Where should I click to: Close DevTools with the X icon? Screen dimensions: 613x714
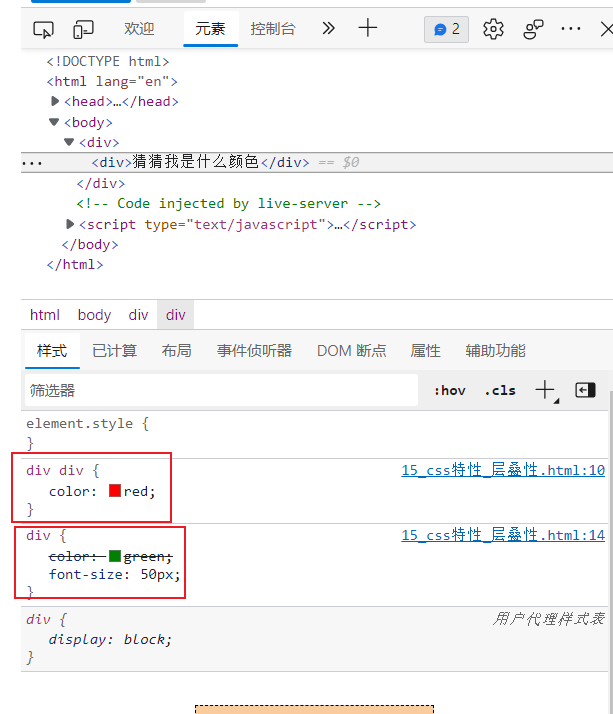tap(606, 30)
